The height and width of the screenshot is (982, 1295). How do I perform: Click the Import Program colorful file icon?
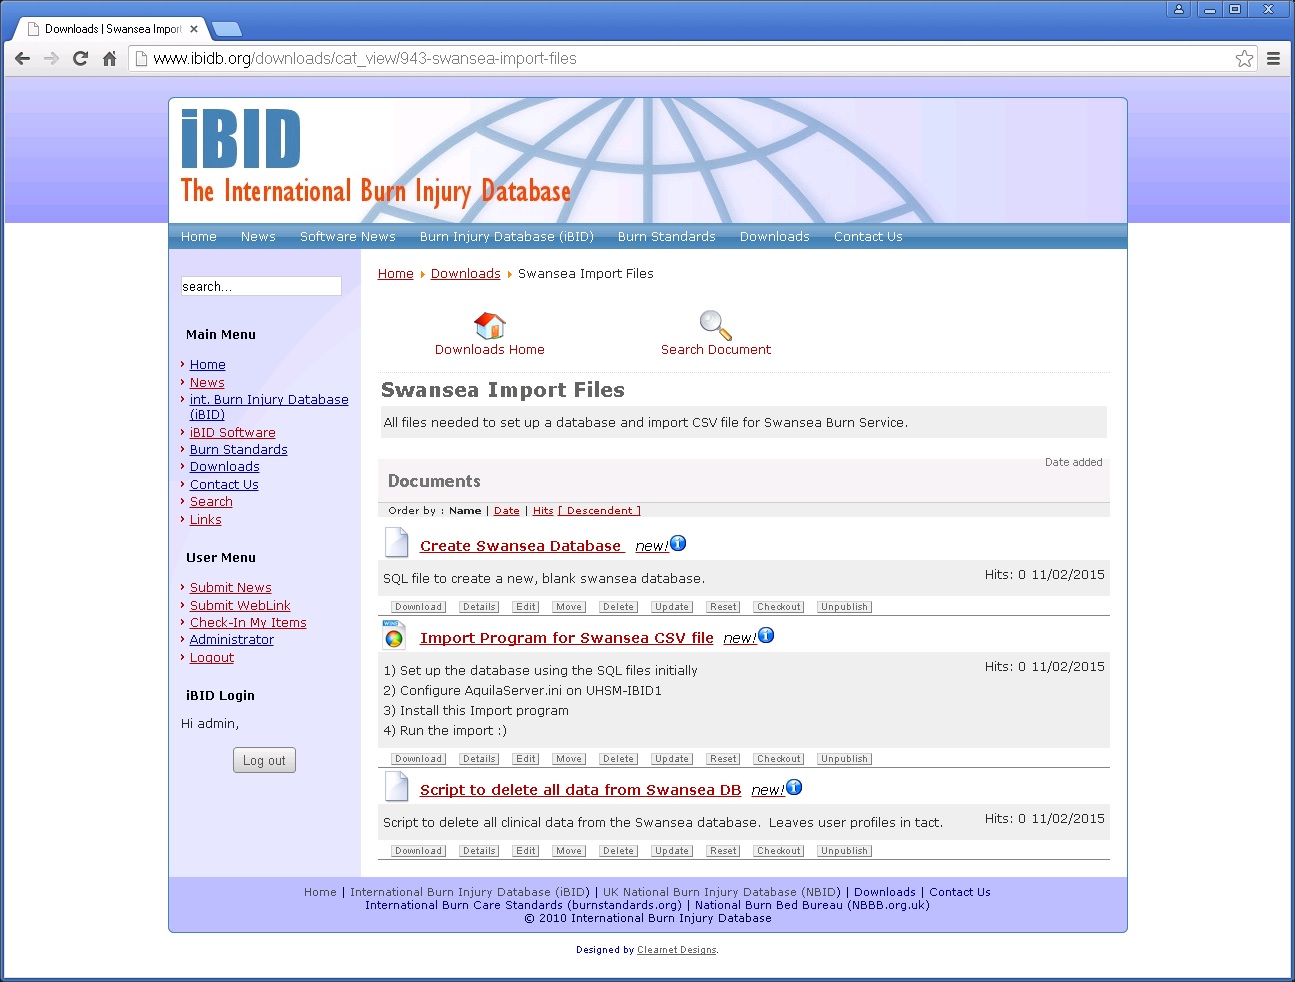[394, 635]
